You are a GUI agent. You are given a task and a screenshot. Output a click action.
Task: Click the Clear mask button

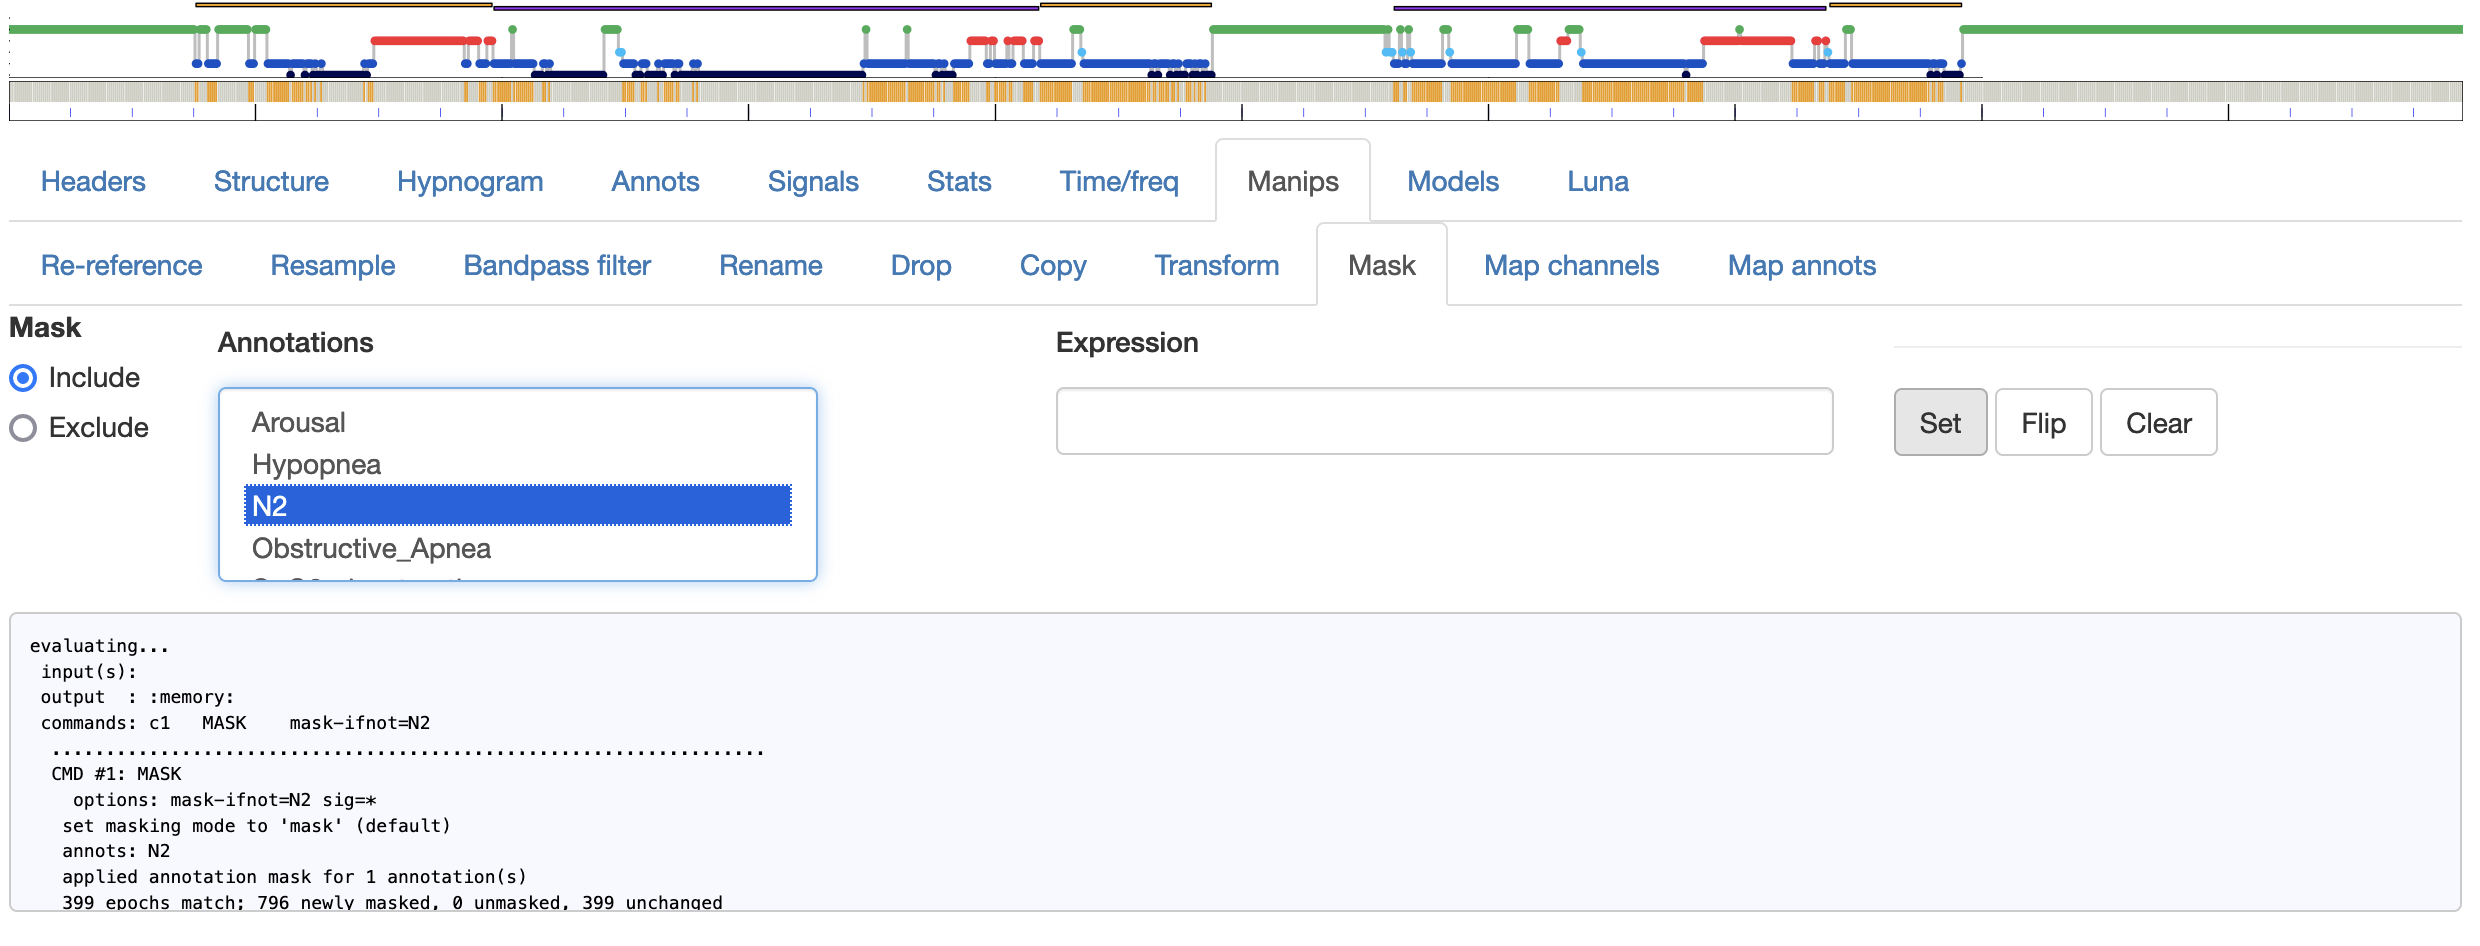(2157, 423)
